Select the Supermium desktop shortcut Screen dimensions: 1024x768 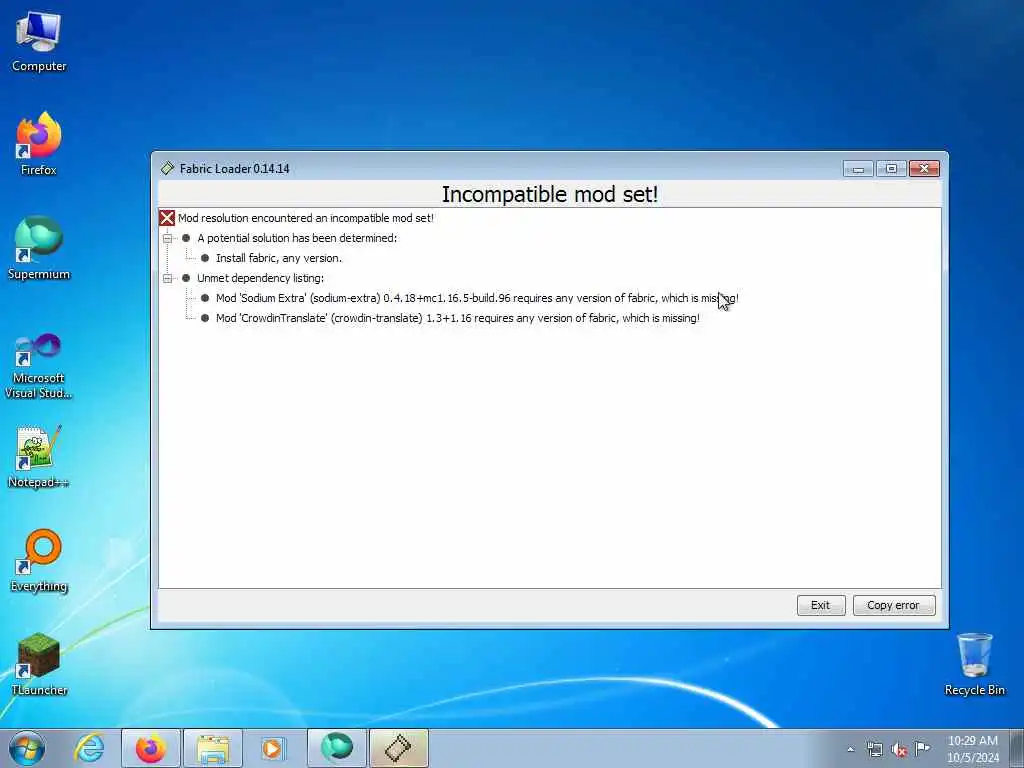pos(39,248)
